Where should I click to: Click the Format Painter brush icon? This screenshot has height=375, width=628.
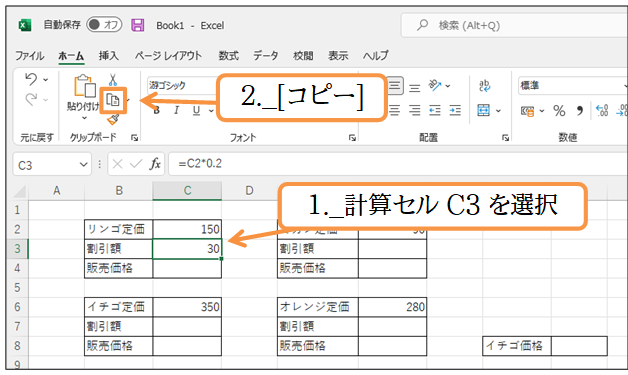(x=113, y=119)
